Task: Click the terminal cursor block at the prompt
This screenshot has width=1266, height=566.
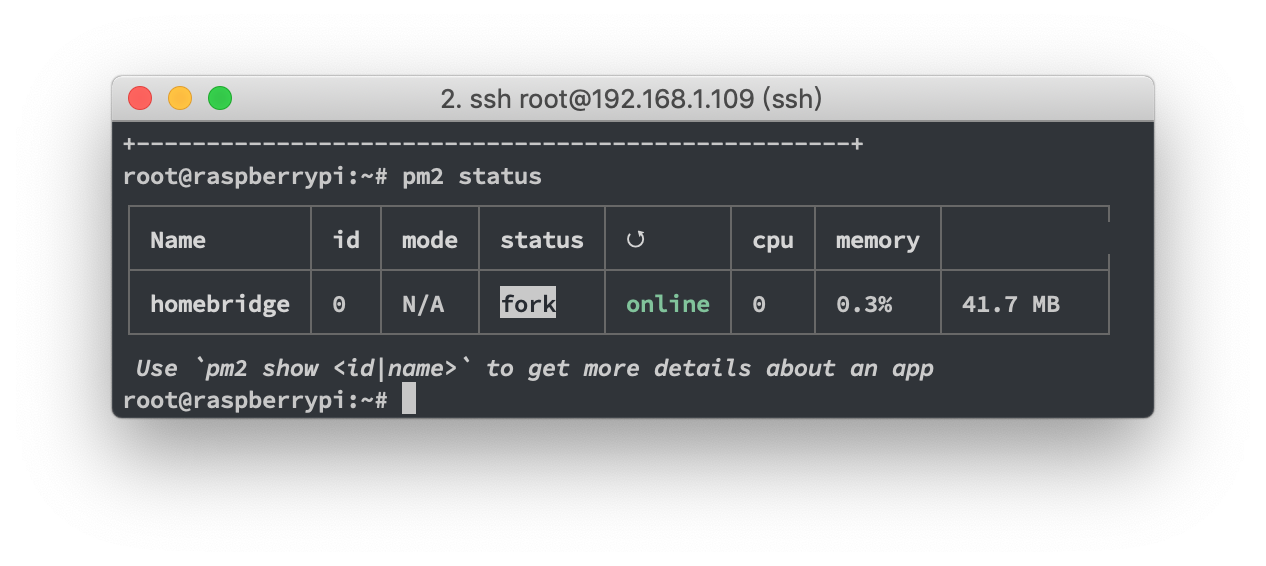Action: [x=408, y=400]
